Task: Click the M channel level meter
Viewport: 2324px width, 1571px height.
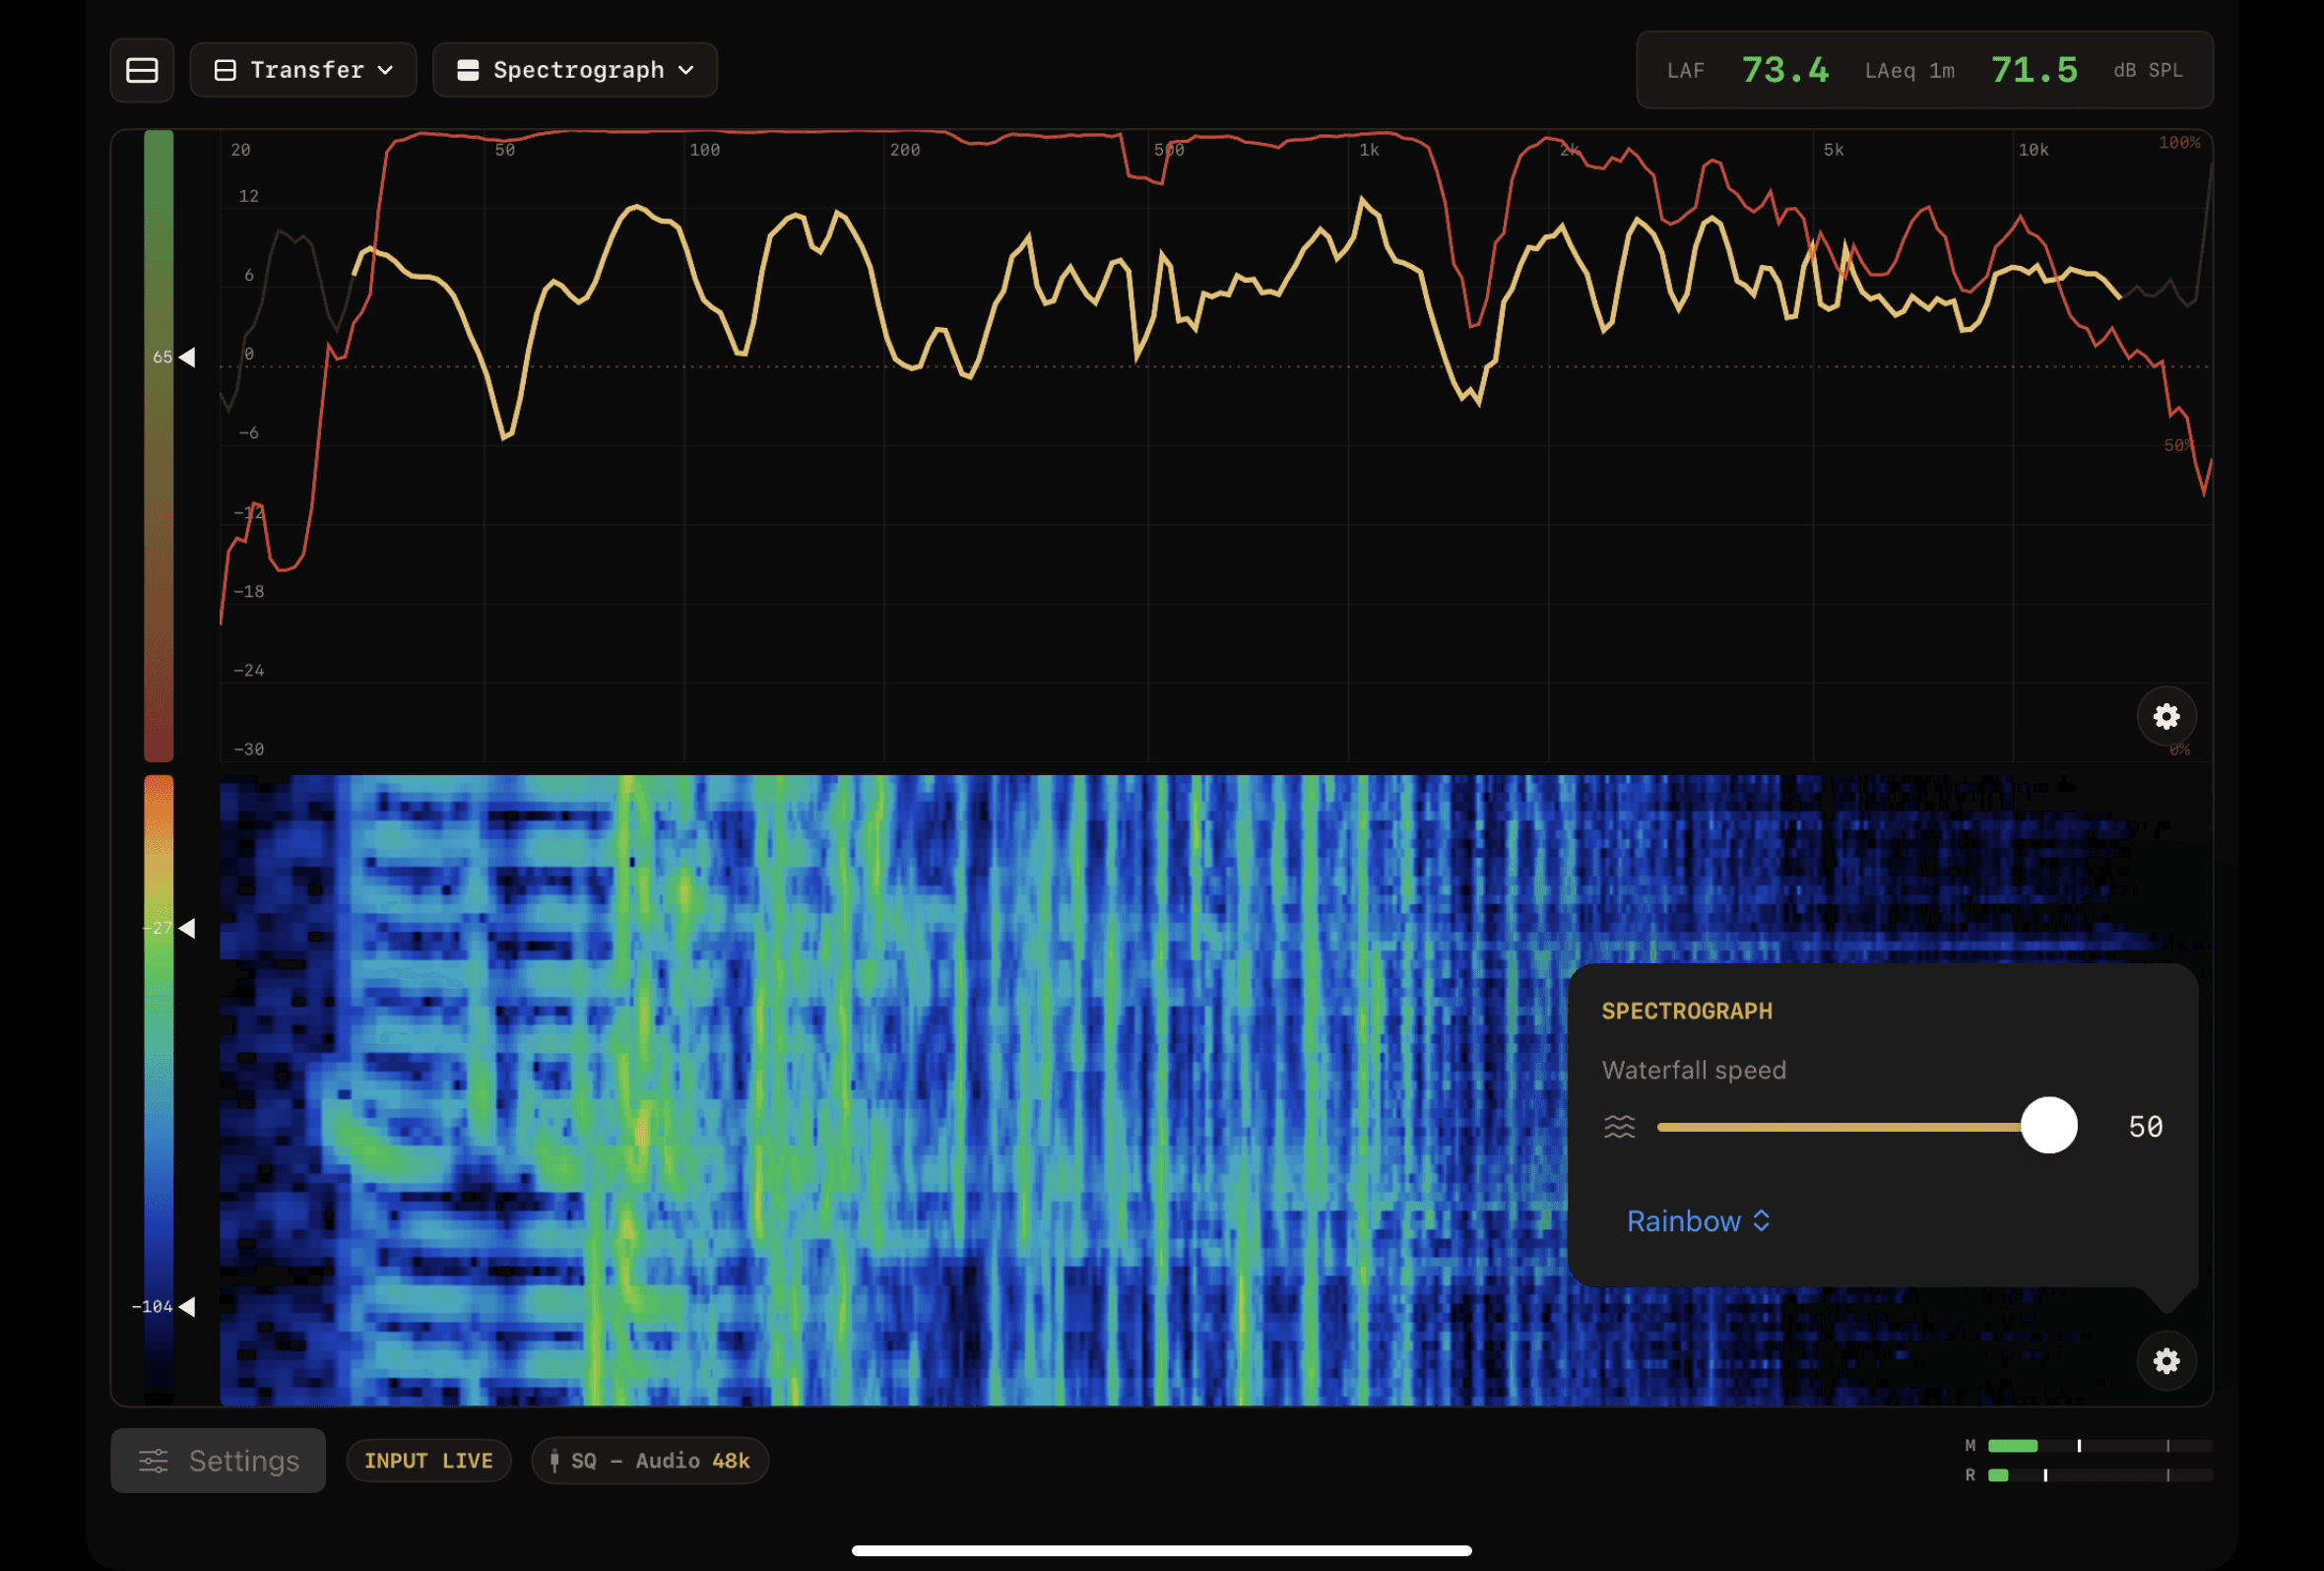Action: pyautogui.click(x=2100, y=1446)
